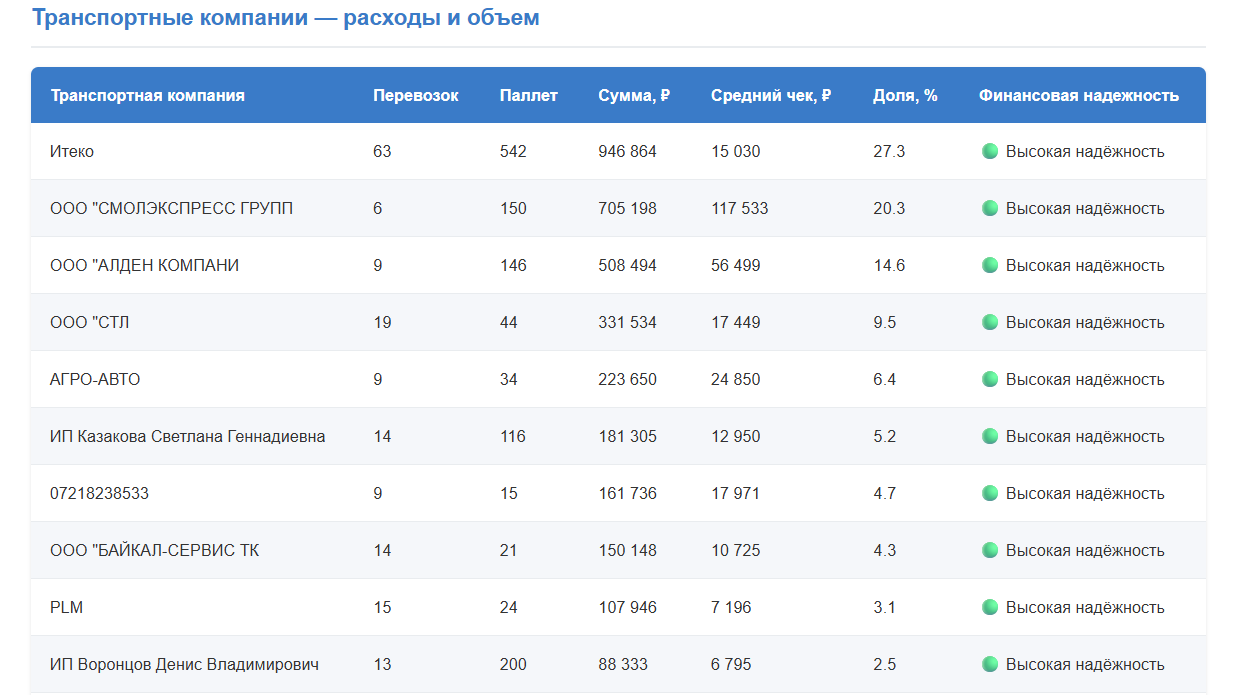Select the company ООО "АЛДЕН КОМПАНИ

point(145,265)
